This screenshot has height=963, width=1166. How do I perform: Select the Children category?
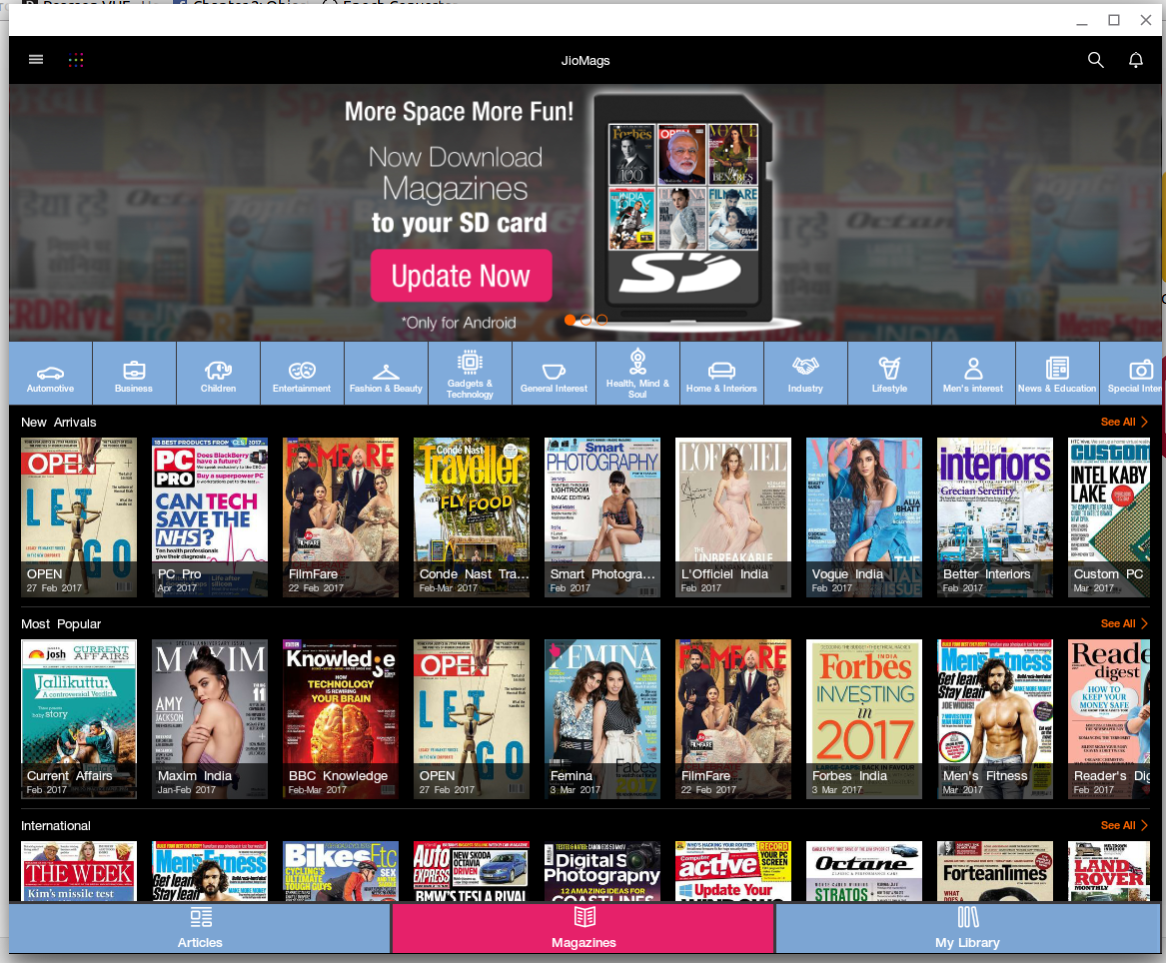click(x=218, y=373)
